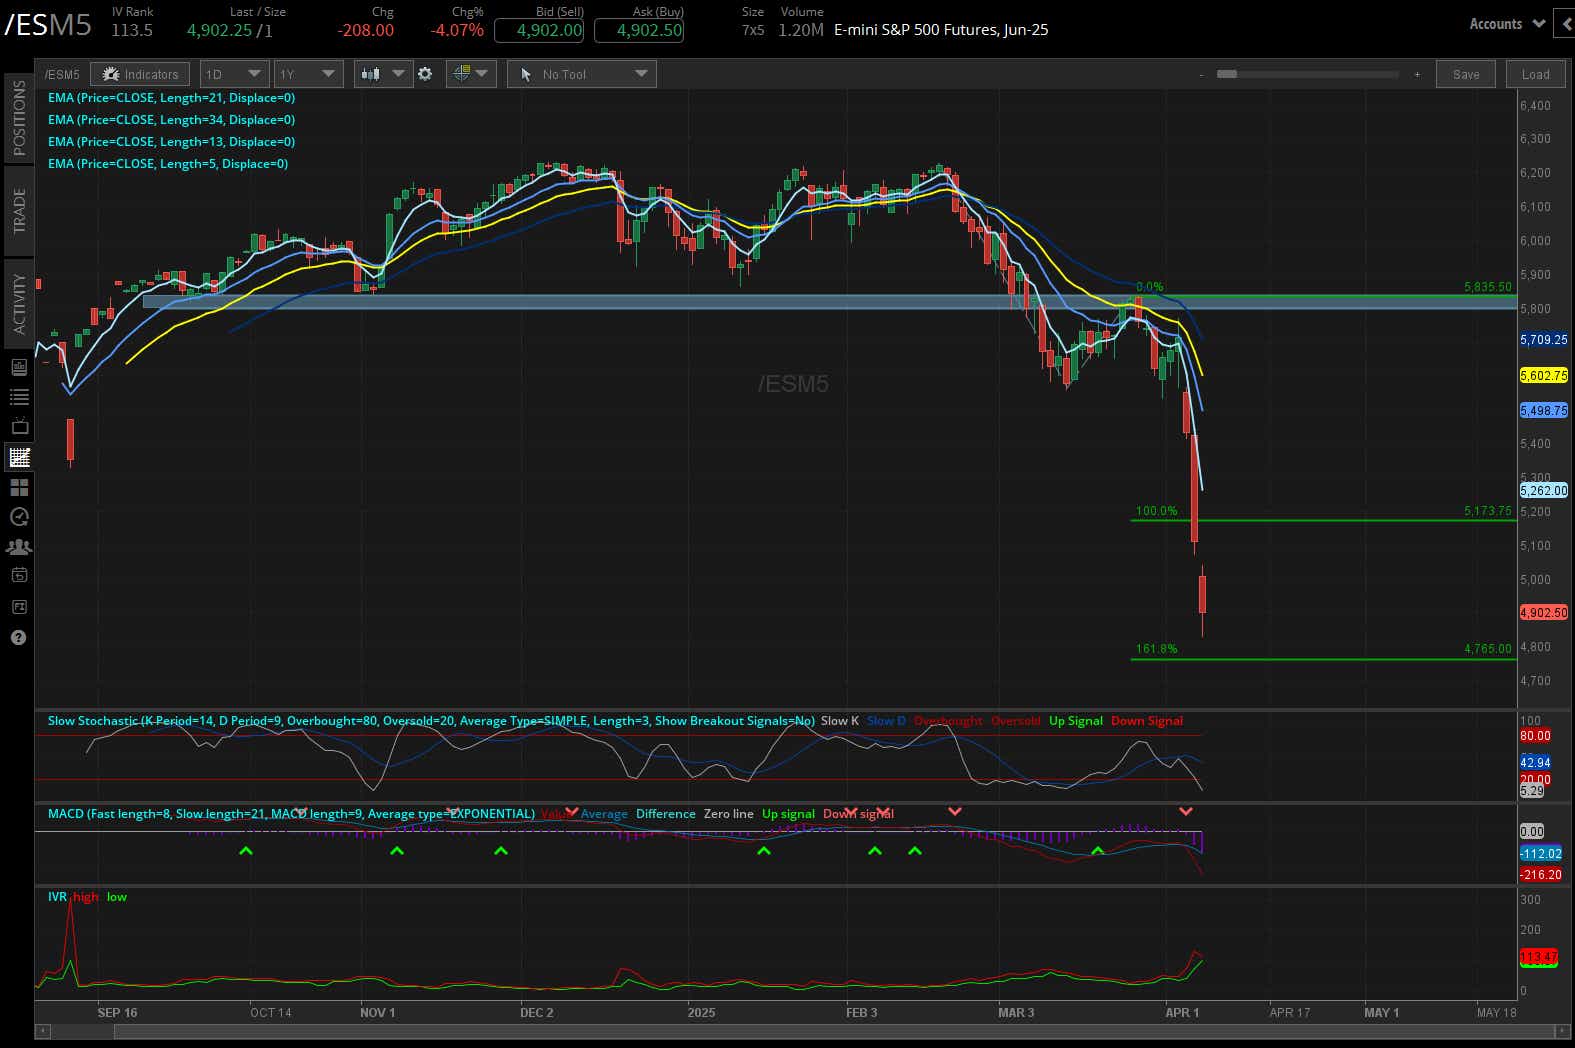Switch to the POSITIONS side tab
This screenshot has width=1575, height=1048.
click(x=18, y=118)
